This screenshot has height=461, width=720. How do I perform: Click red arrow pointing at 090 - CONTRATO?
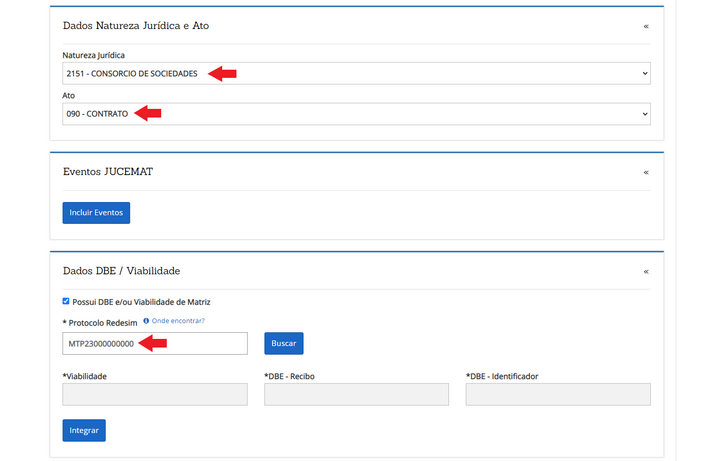click(x=148, y=114)
